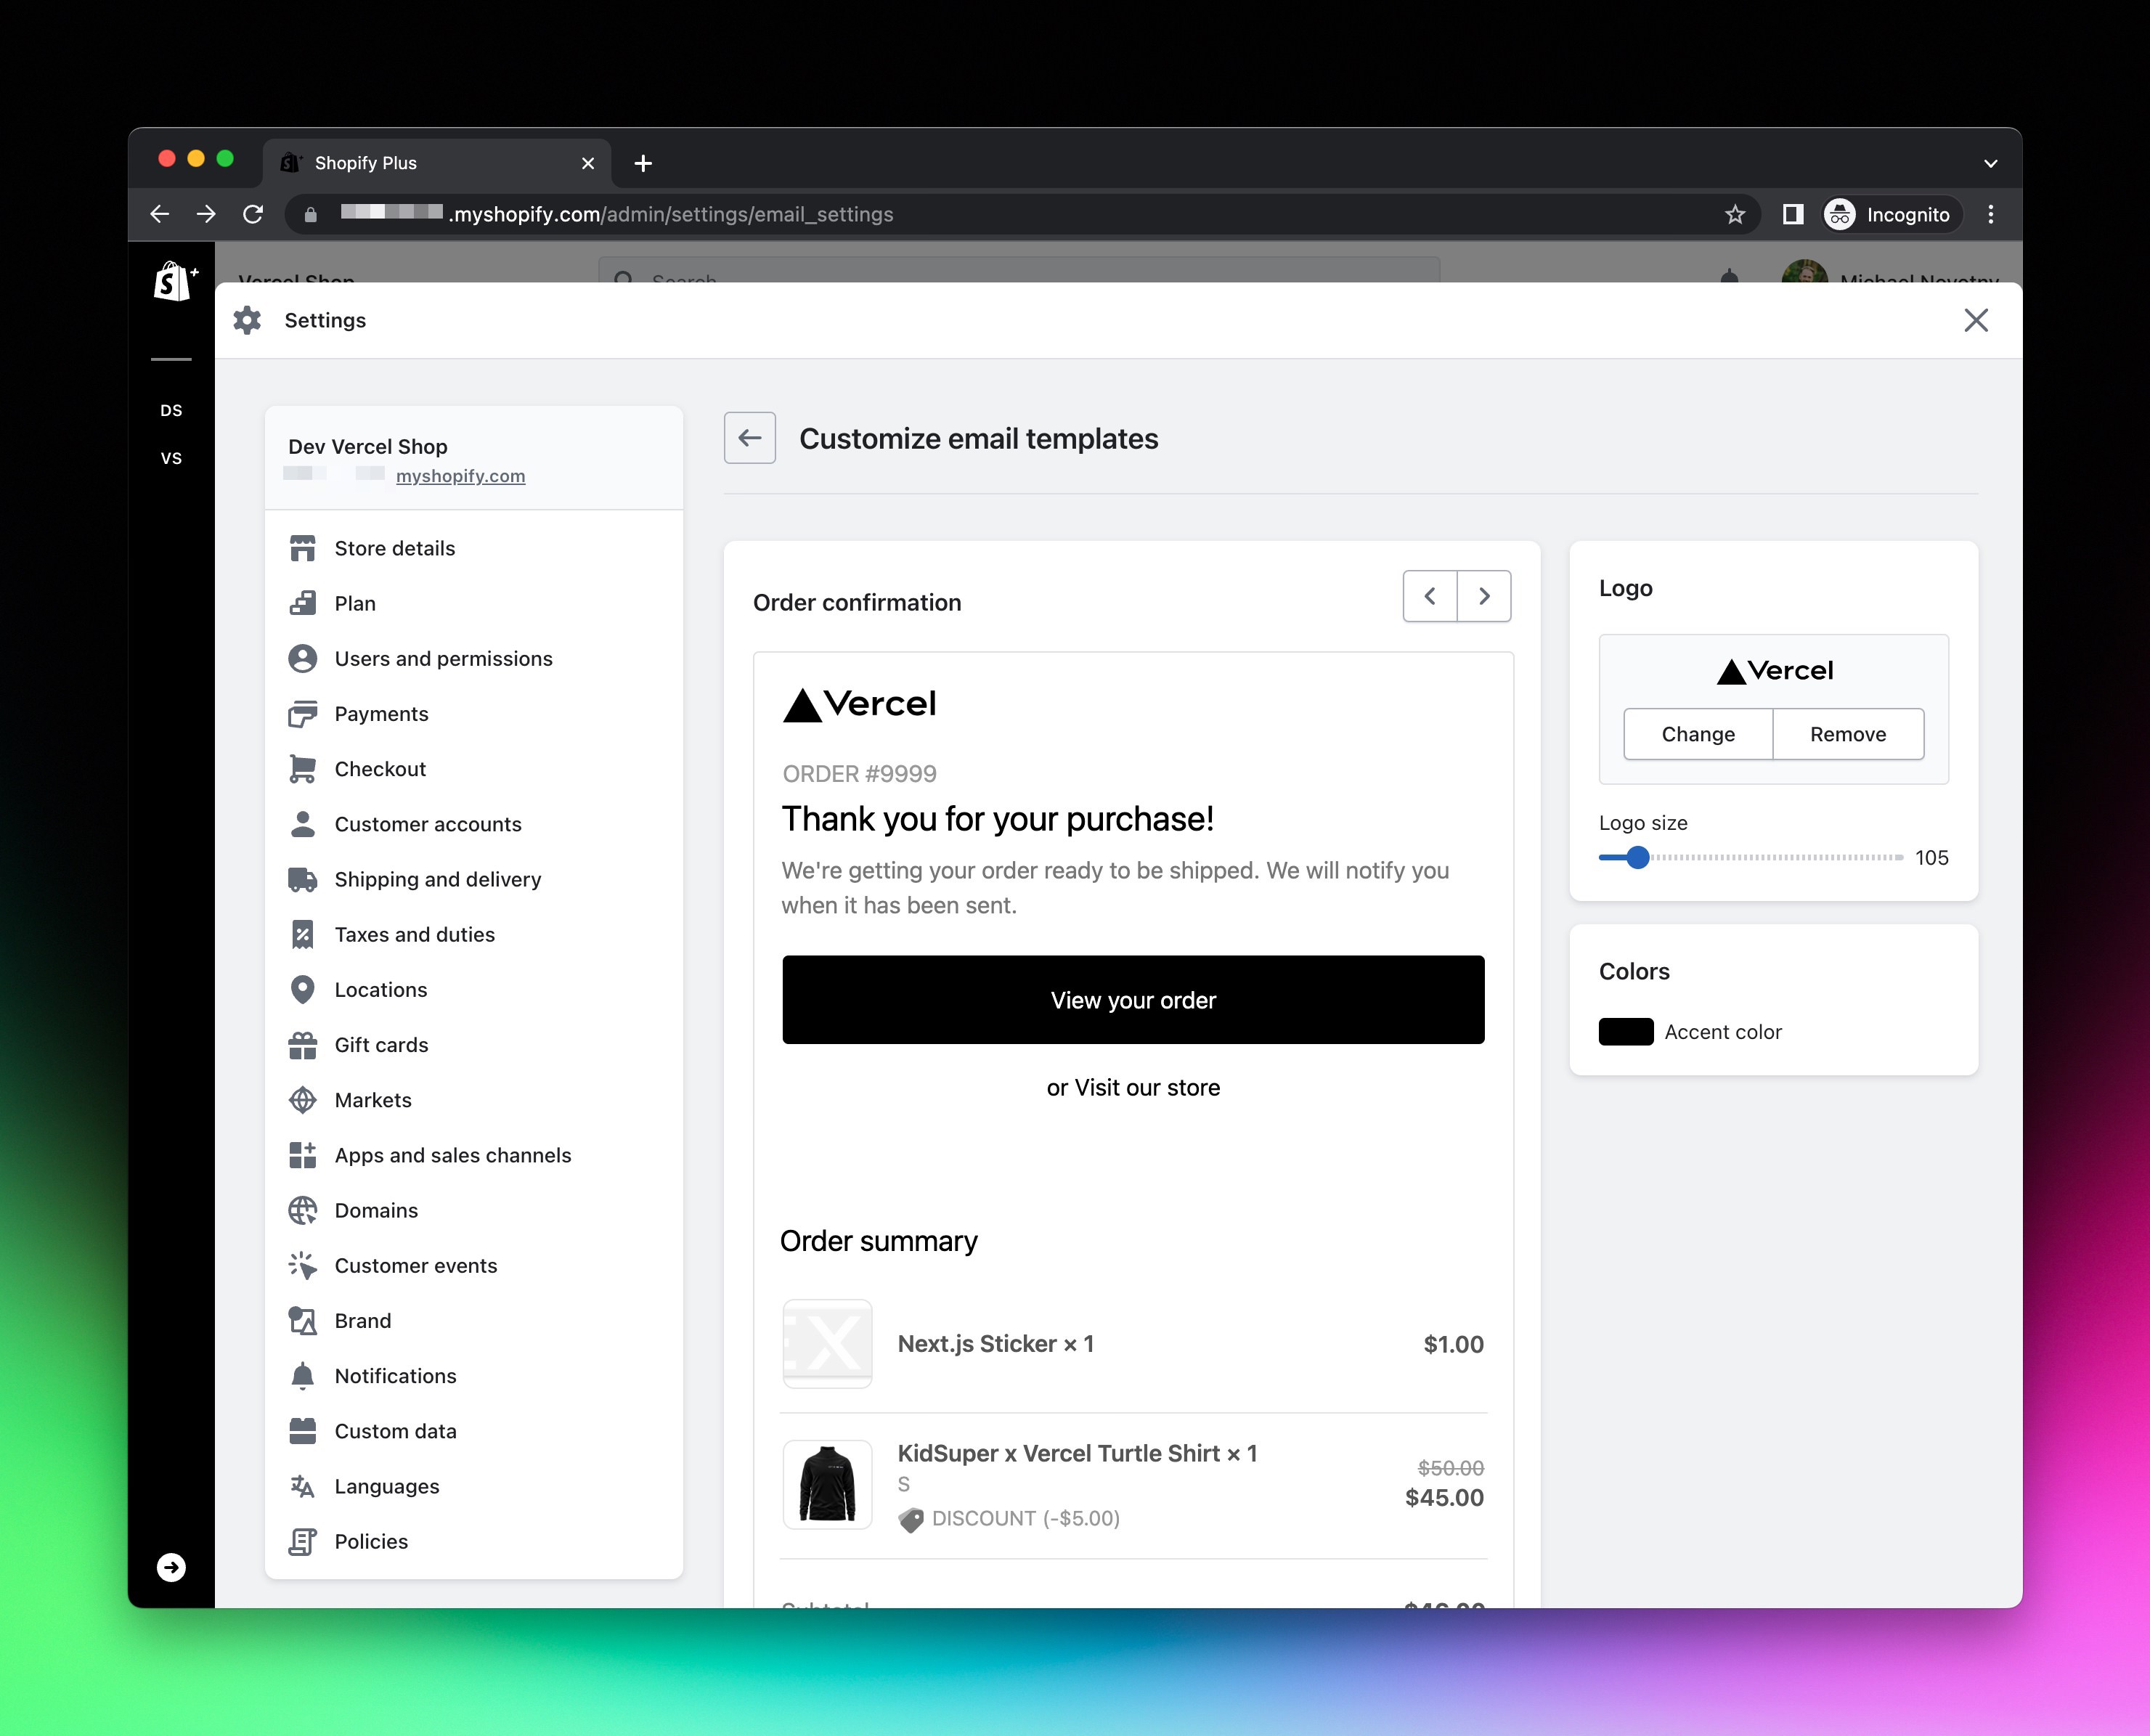Click Vercel logo in email preview
This screenshot has width=2150, height=1736.
point(859,704)
